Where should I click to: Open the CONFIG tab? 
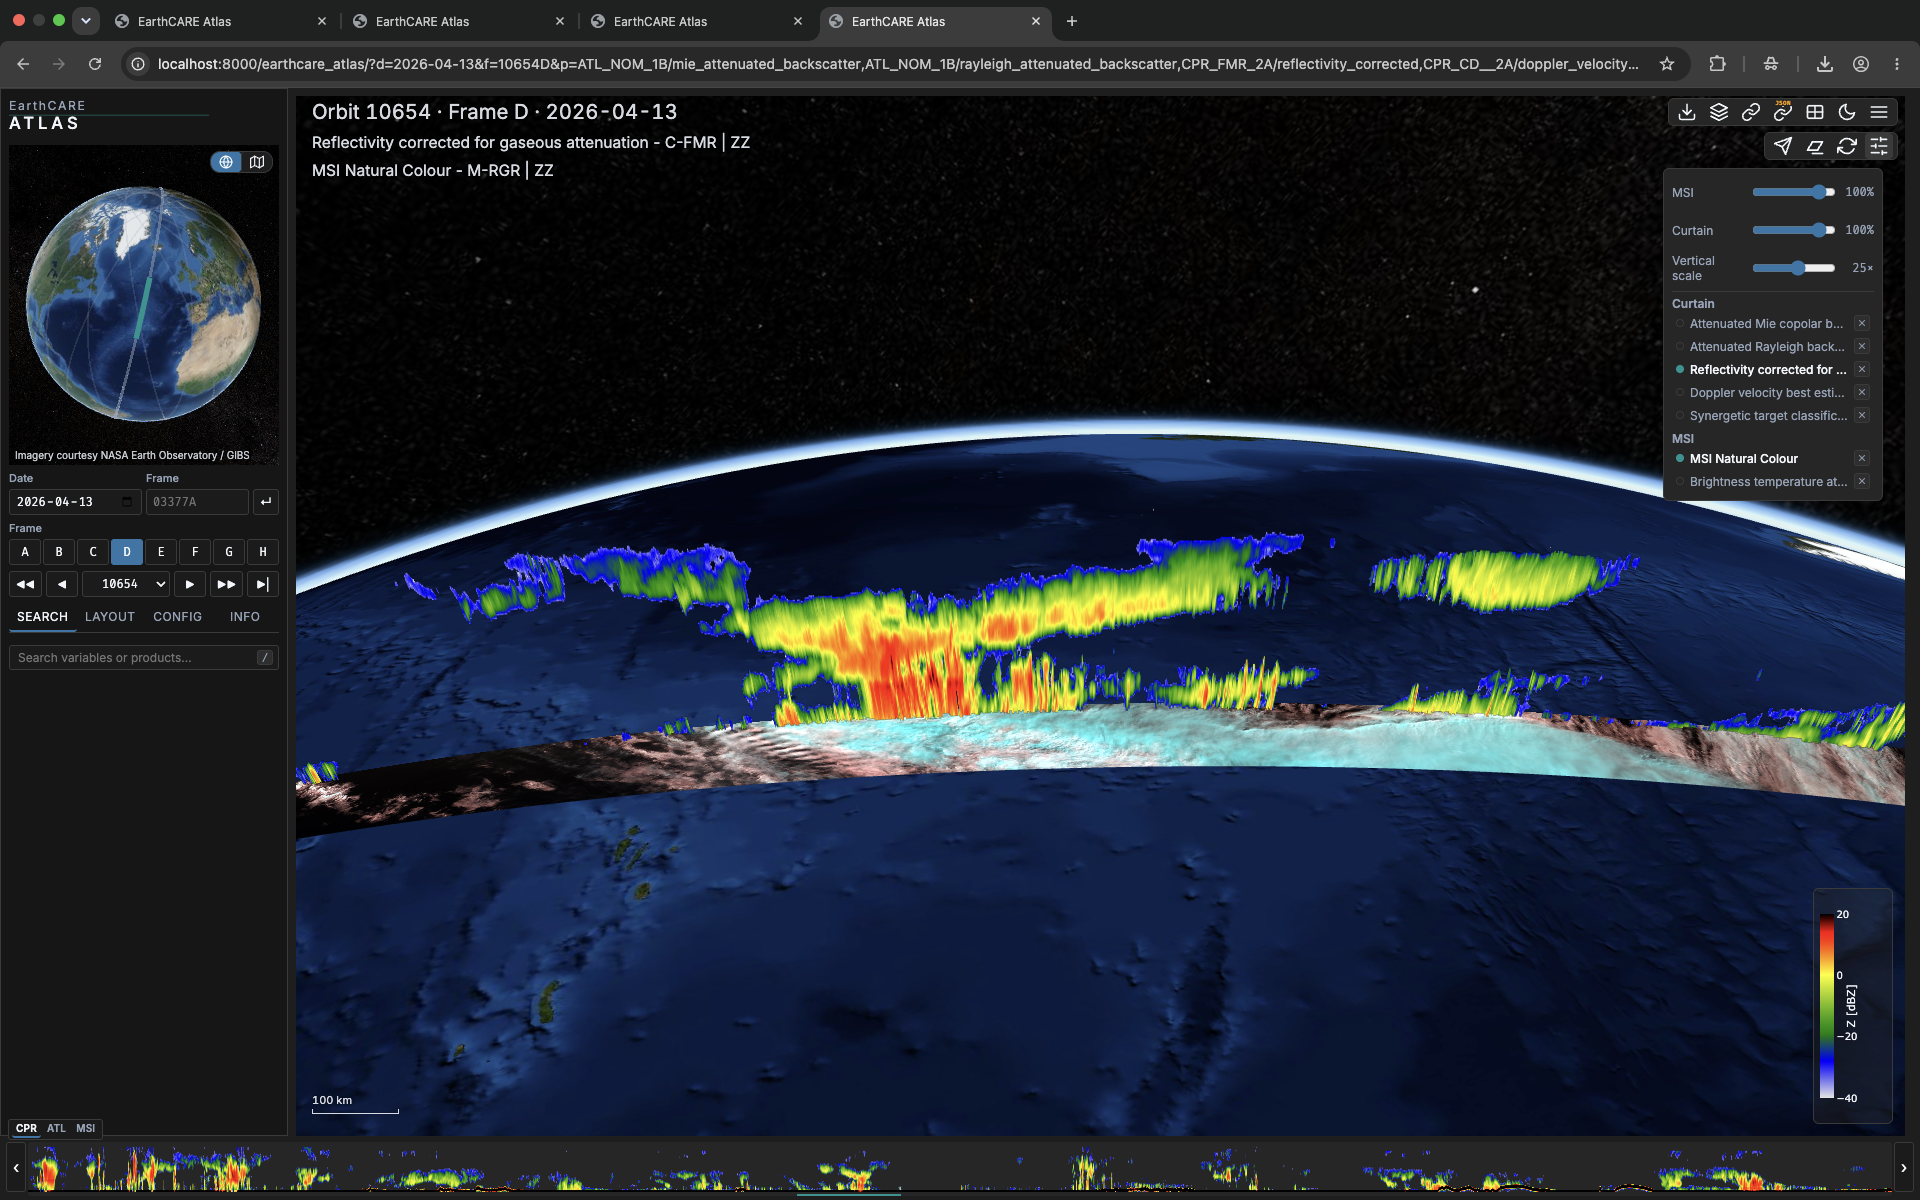point(178,617)
